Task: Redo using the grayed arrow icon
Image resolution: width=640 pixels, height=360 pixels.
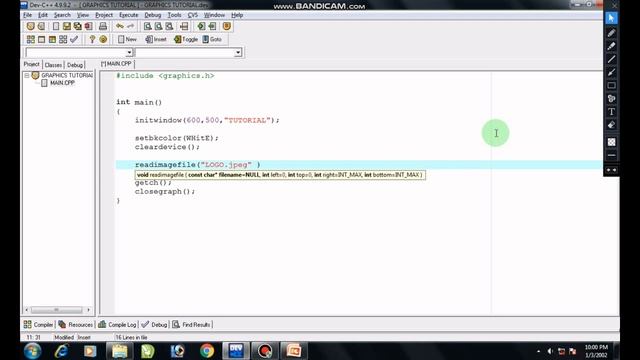Action: [131, 27]
